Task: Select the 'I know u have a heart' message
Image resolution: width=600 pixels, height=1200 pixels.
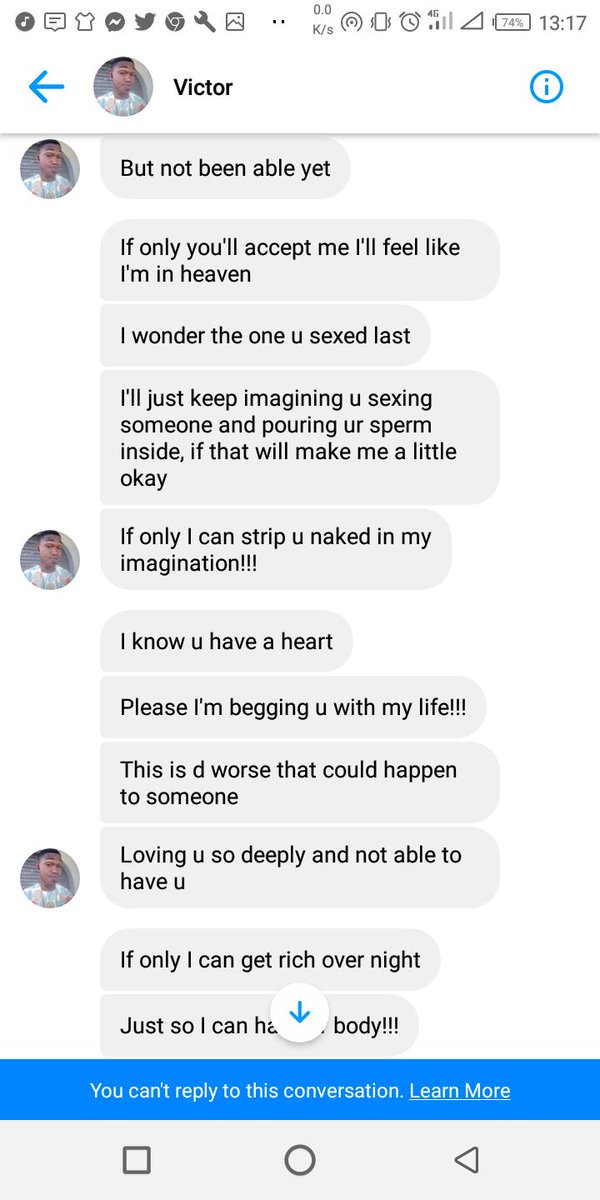Action: tap(226, 641)
